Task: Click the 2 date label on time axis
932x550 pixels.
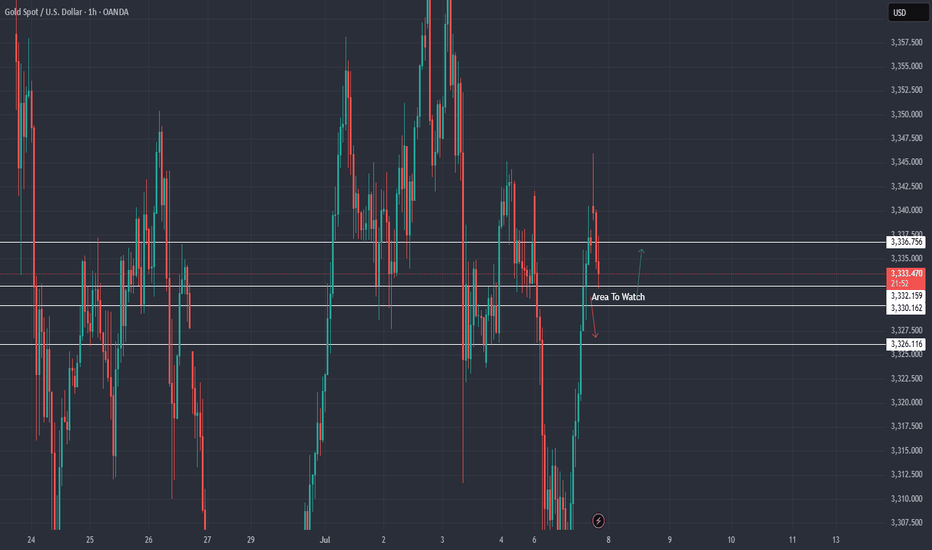Action: [x=383, y=540]
